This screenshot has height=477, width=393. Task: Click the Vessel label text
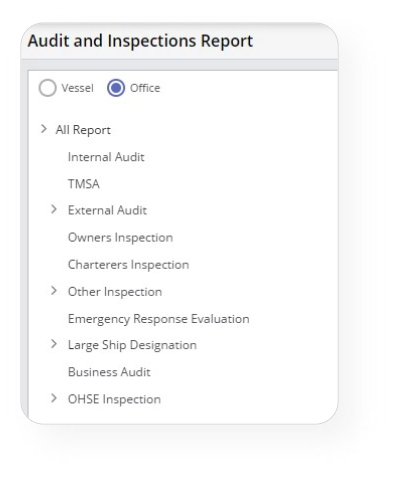tap(77, 88)
